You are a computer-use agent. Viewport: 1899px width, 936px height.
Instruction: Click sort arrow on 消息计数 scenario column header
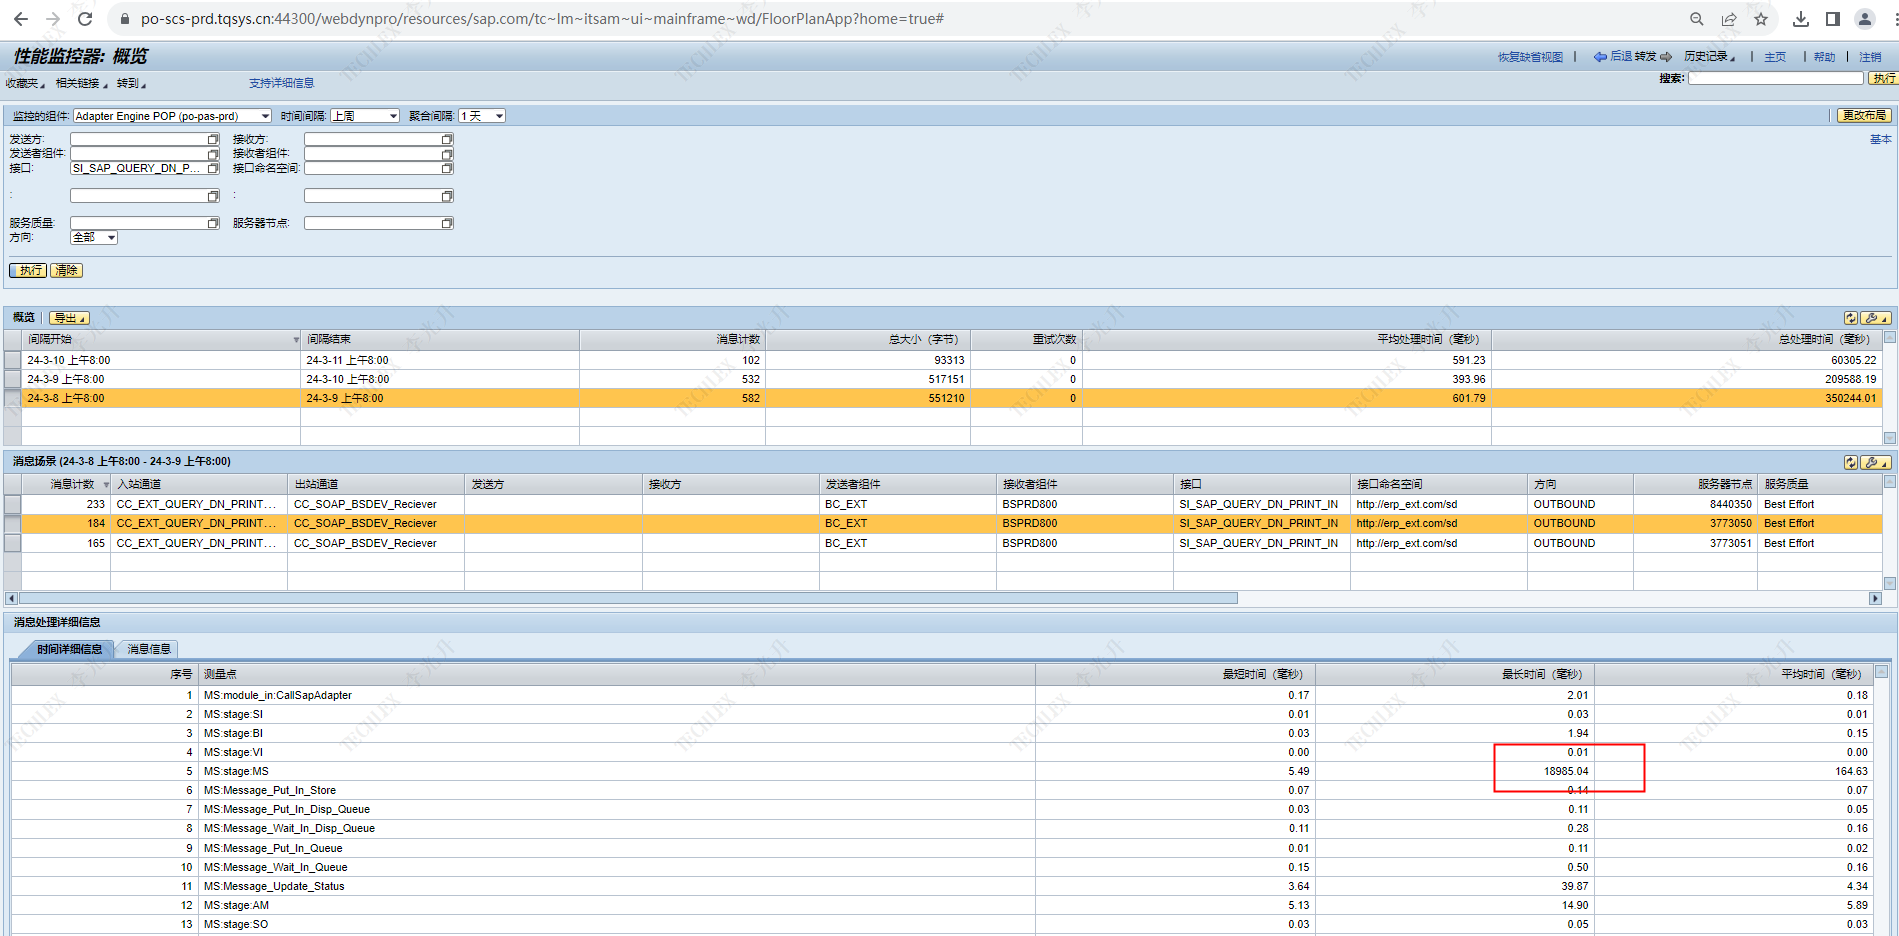[106, 484]
